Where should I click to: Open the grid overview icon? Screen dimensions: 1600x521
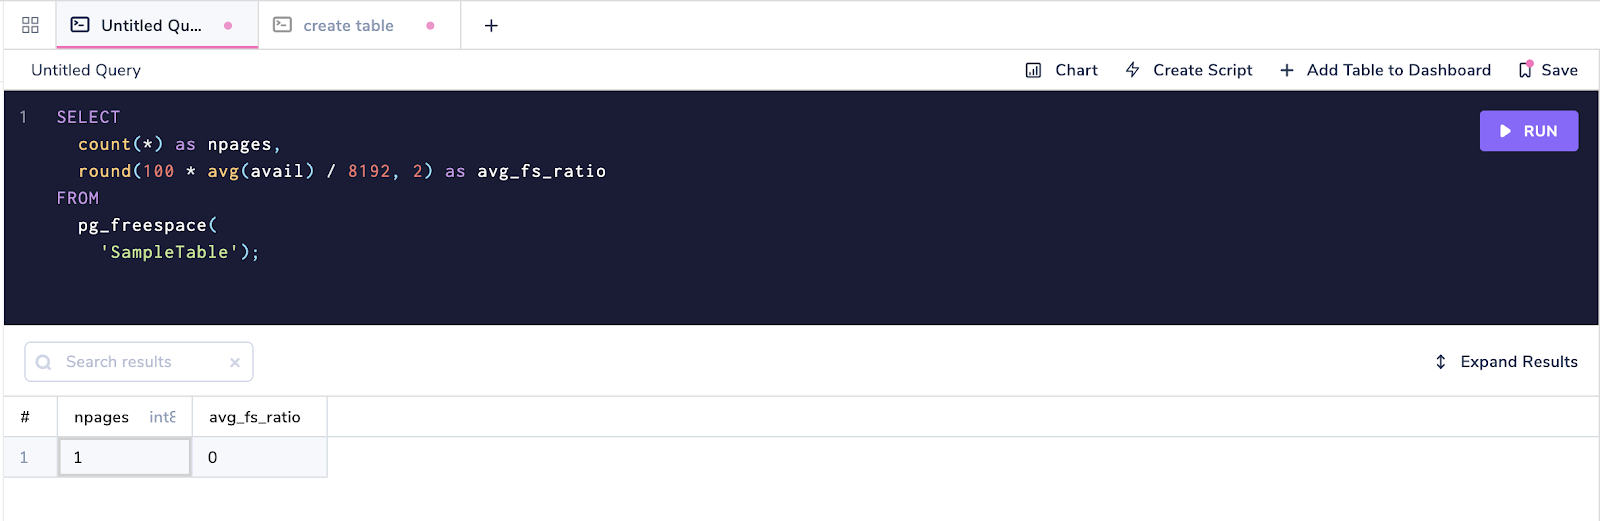click(30, 25)
